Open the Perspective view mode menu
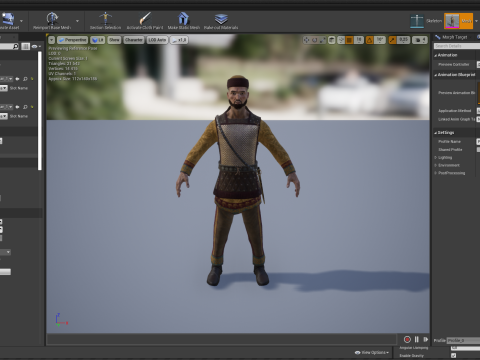The height and width of the screenshot is (360, 480). tap(72, 40)
